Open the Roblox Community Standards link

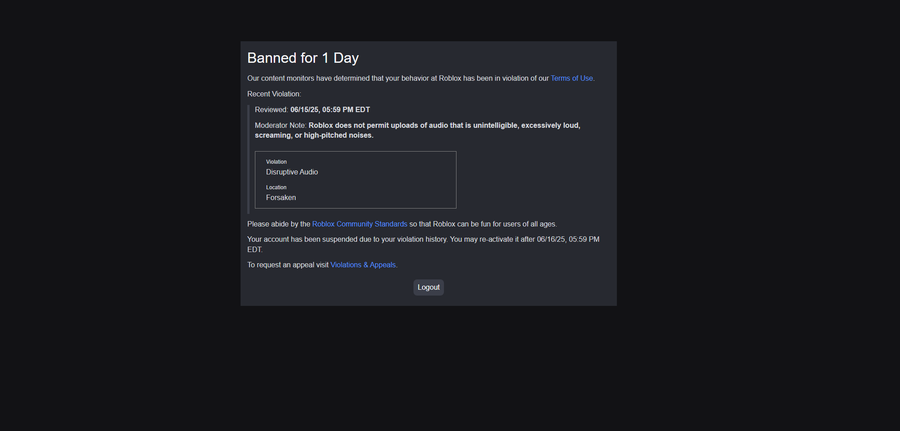[360, 224]
